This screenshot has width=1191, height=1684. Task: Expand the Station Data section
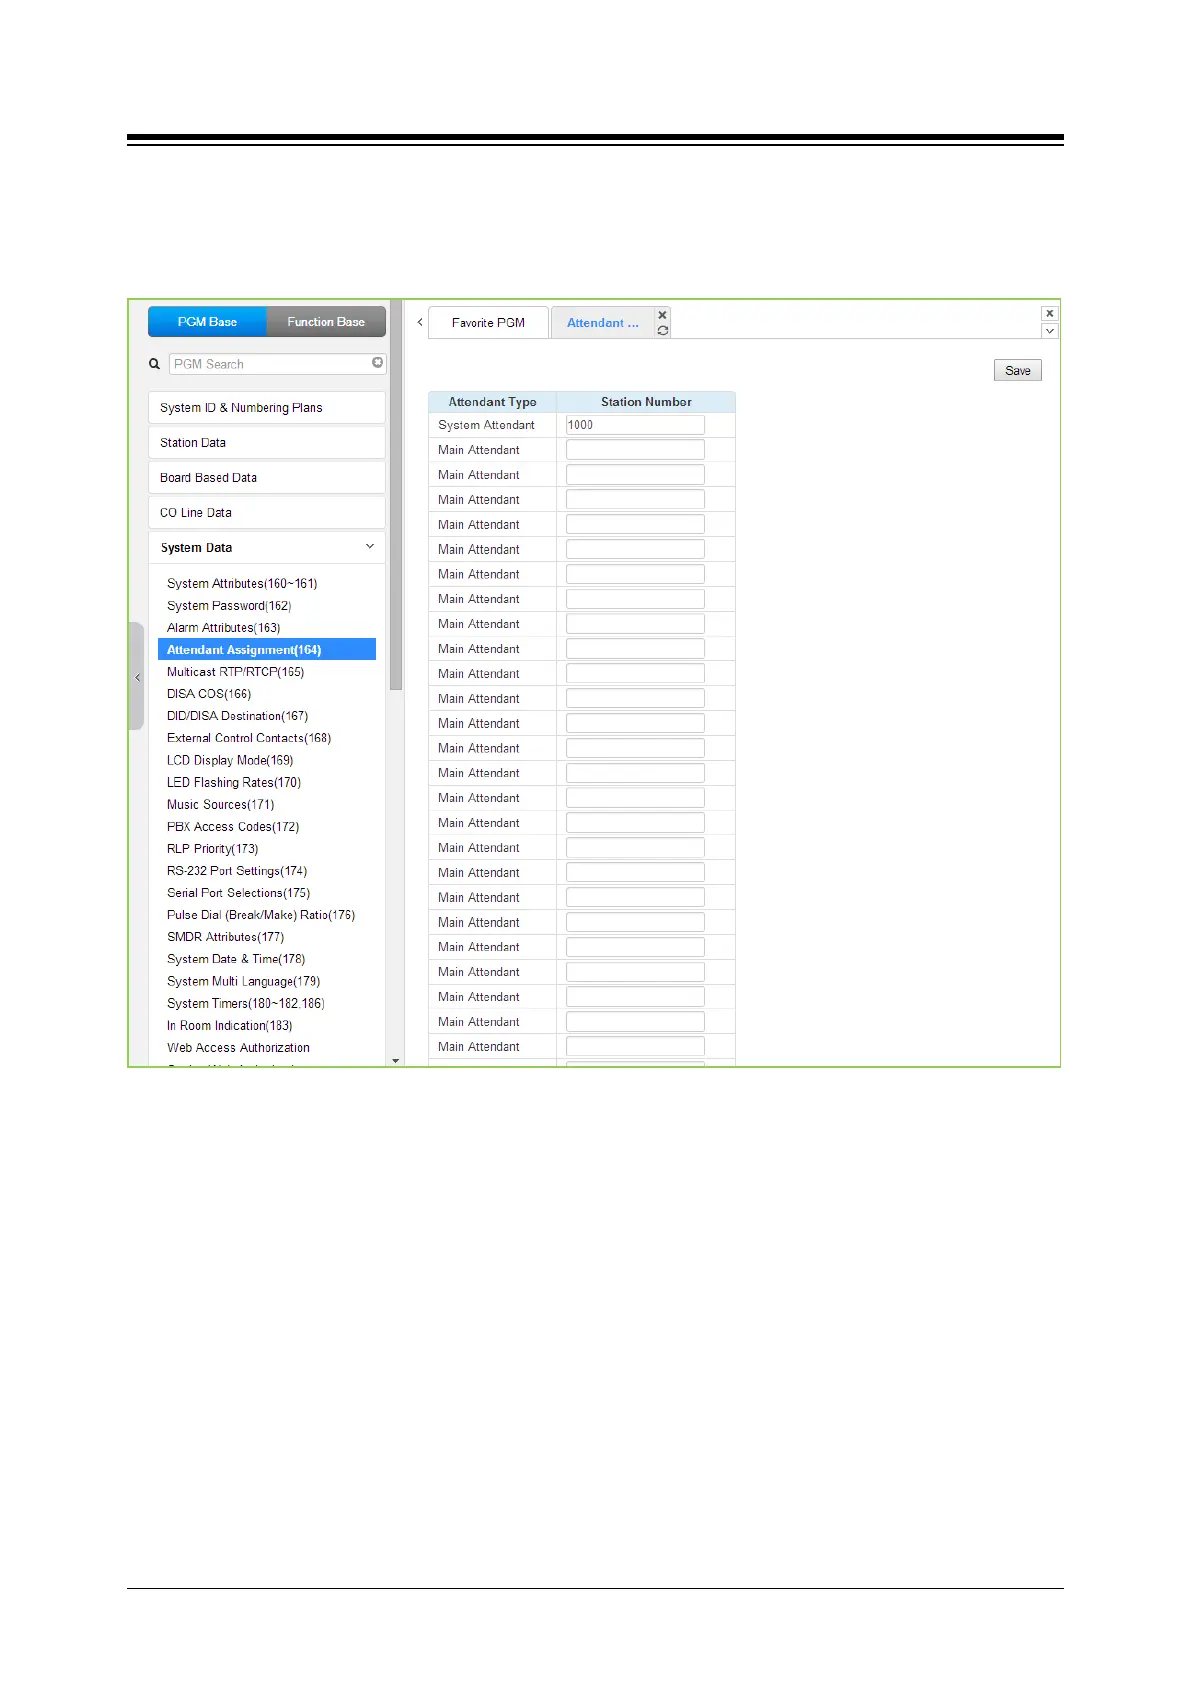(266, 443)
